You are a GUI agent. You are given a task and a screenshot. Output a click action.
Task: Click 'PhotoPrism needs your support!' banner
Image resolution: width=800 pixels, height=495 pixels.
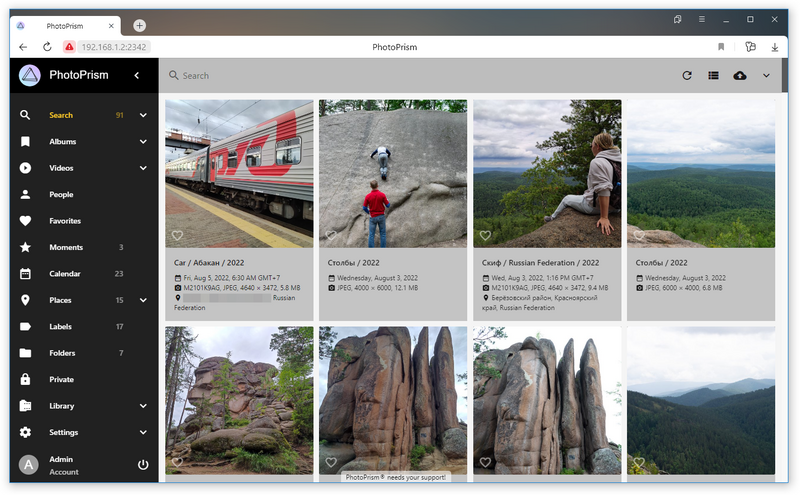click(395, 477)
